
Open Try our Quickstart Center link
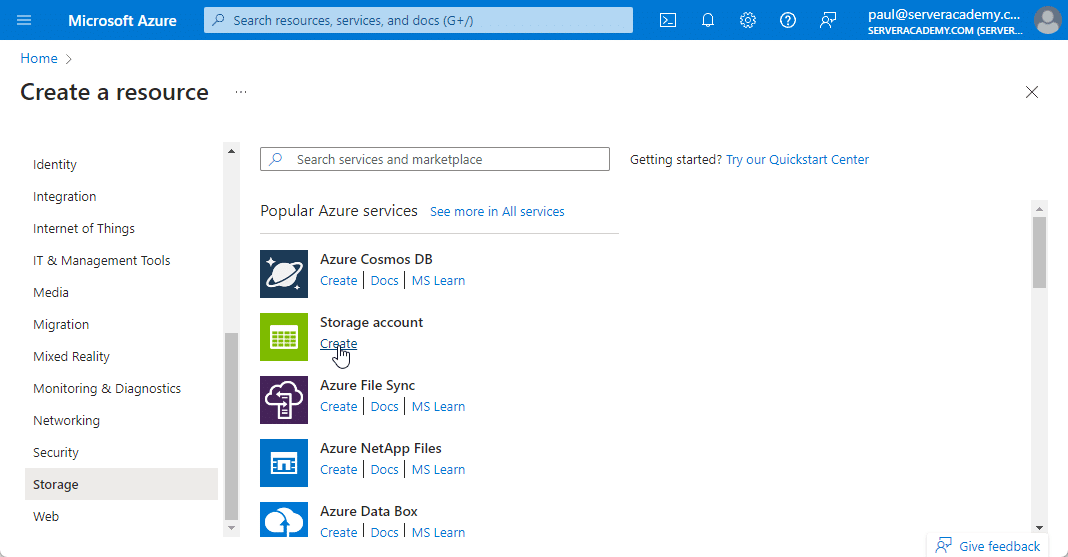(x=797, y=160)
